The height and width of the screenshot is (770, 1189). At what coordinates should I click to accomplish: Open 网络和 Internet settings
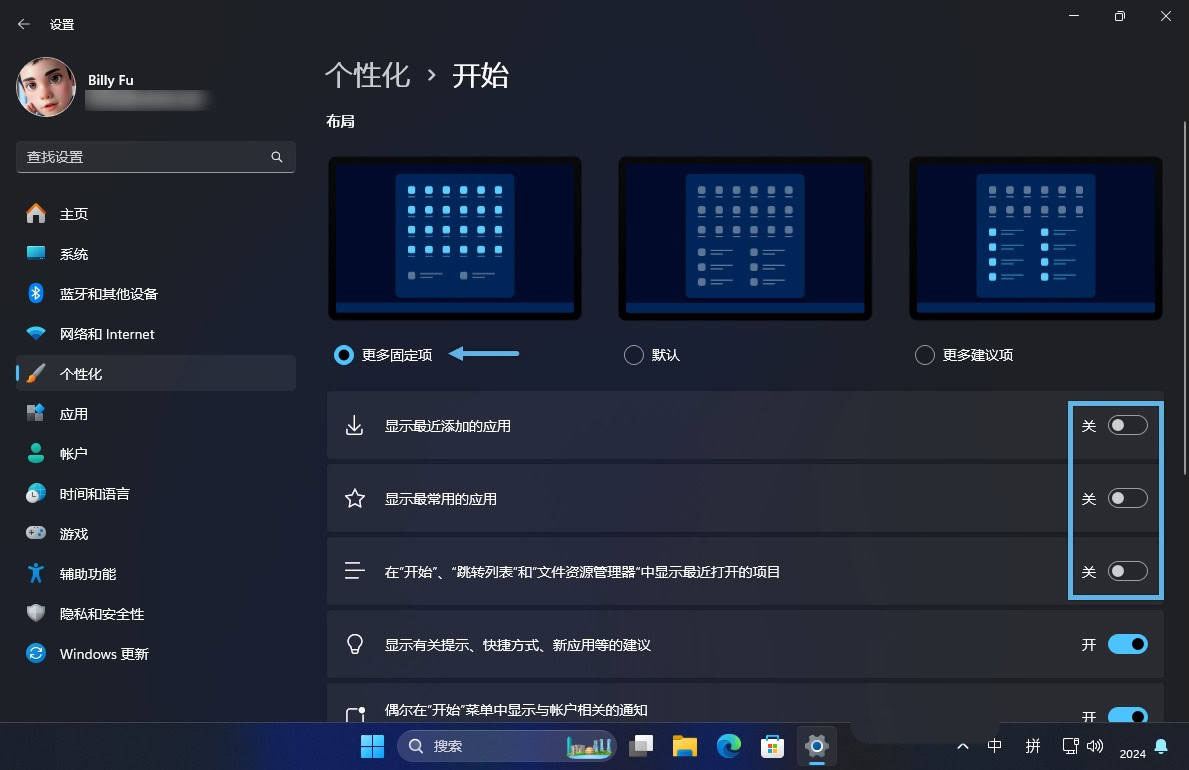tap(106, 334)
